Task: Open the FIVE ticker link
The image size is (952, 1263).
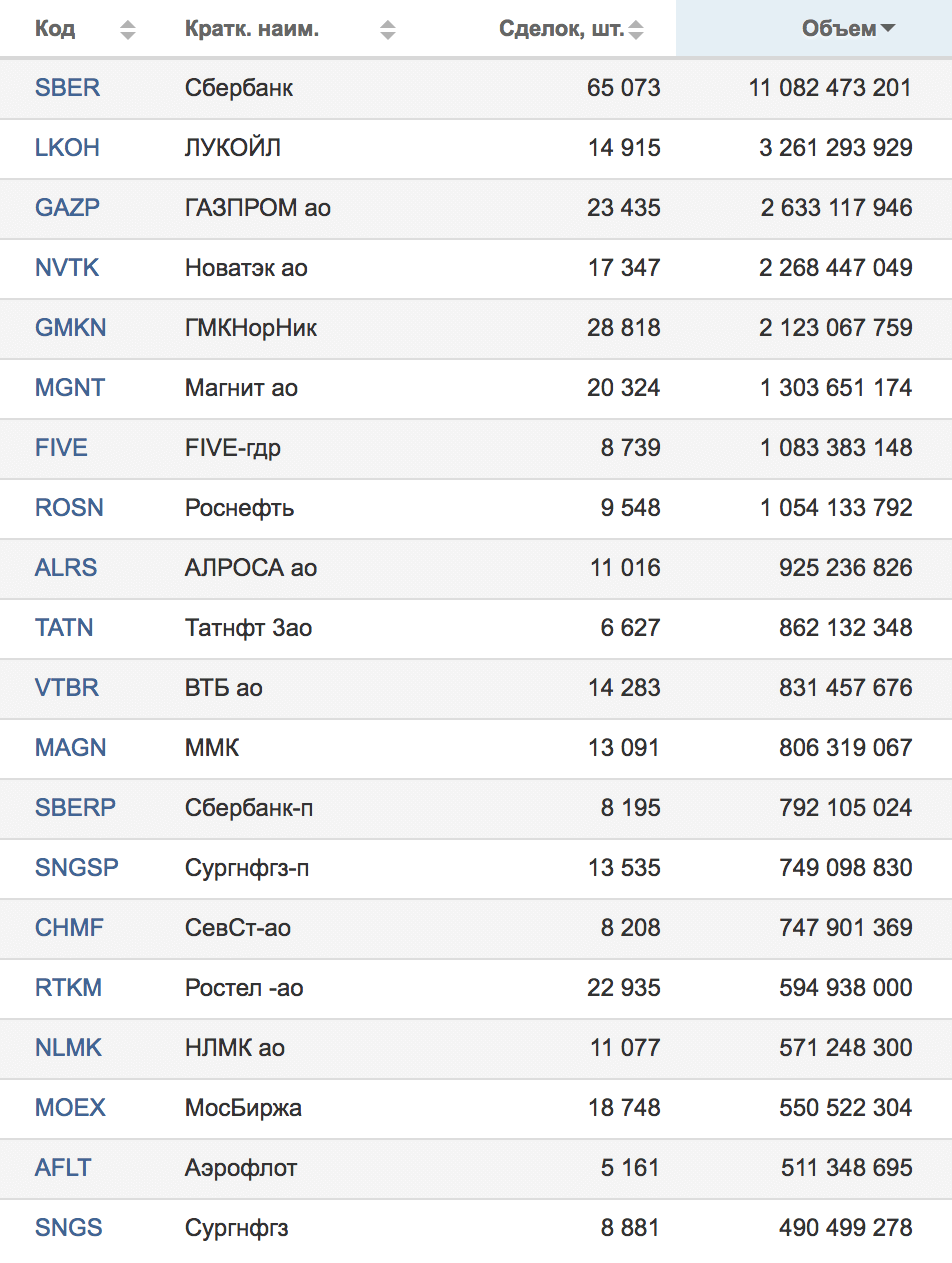Action: point(61,448)
